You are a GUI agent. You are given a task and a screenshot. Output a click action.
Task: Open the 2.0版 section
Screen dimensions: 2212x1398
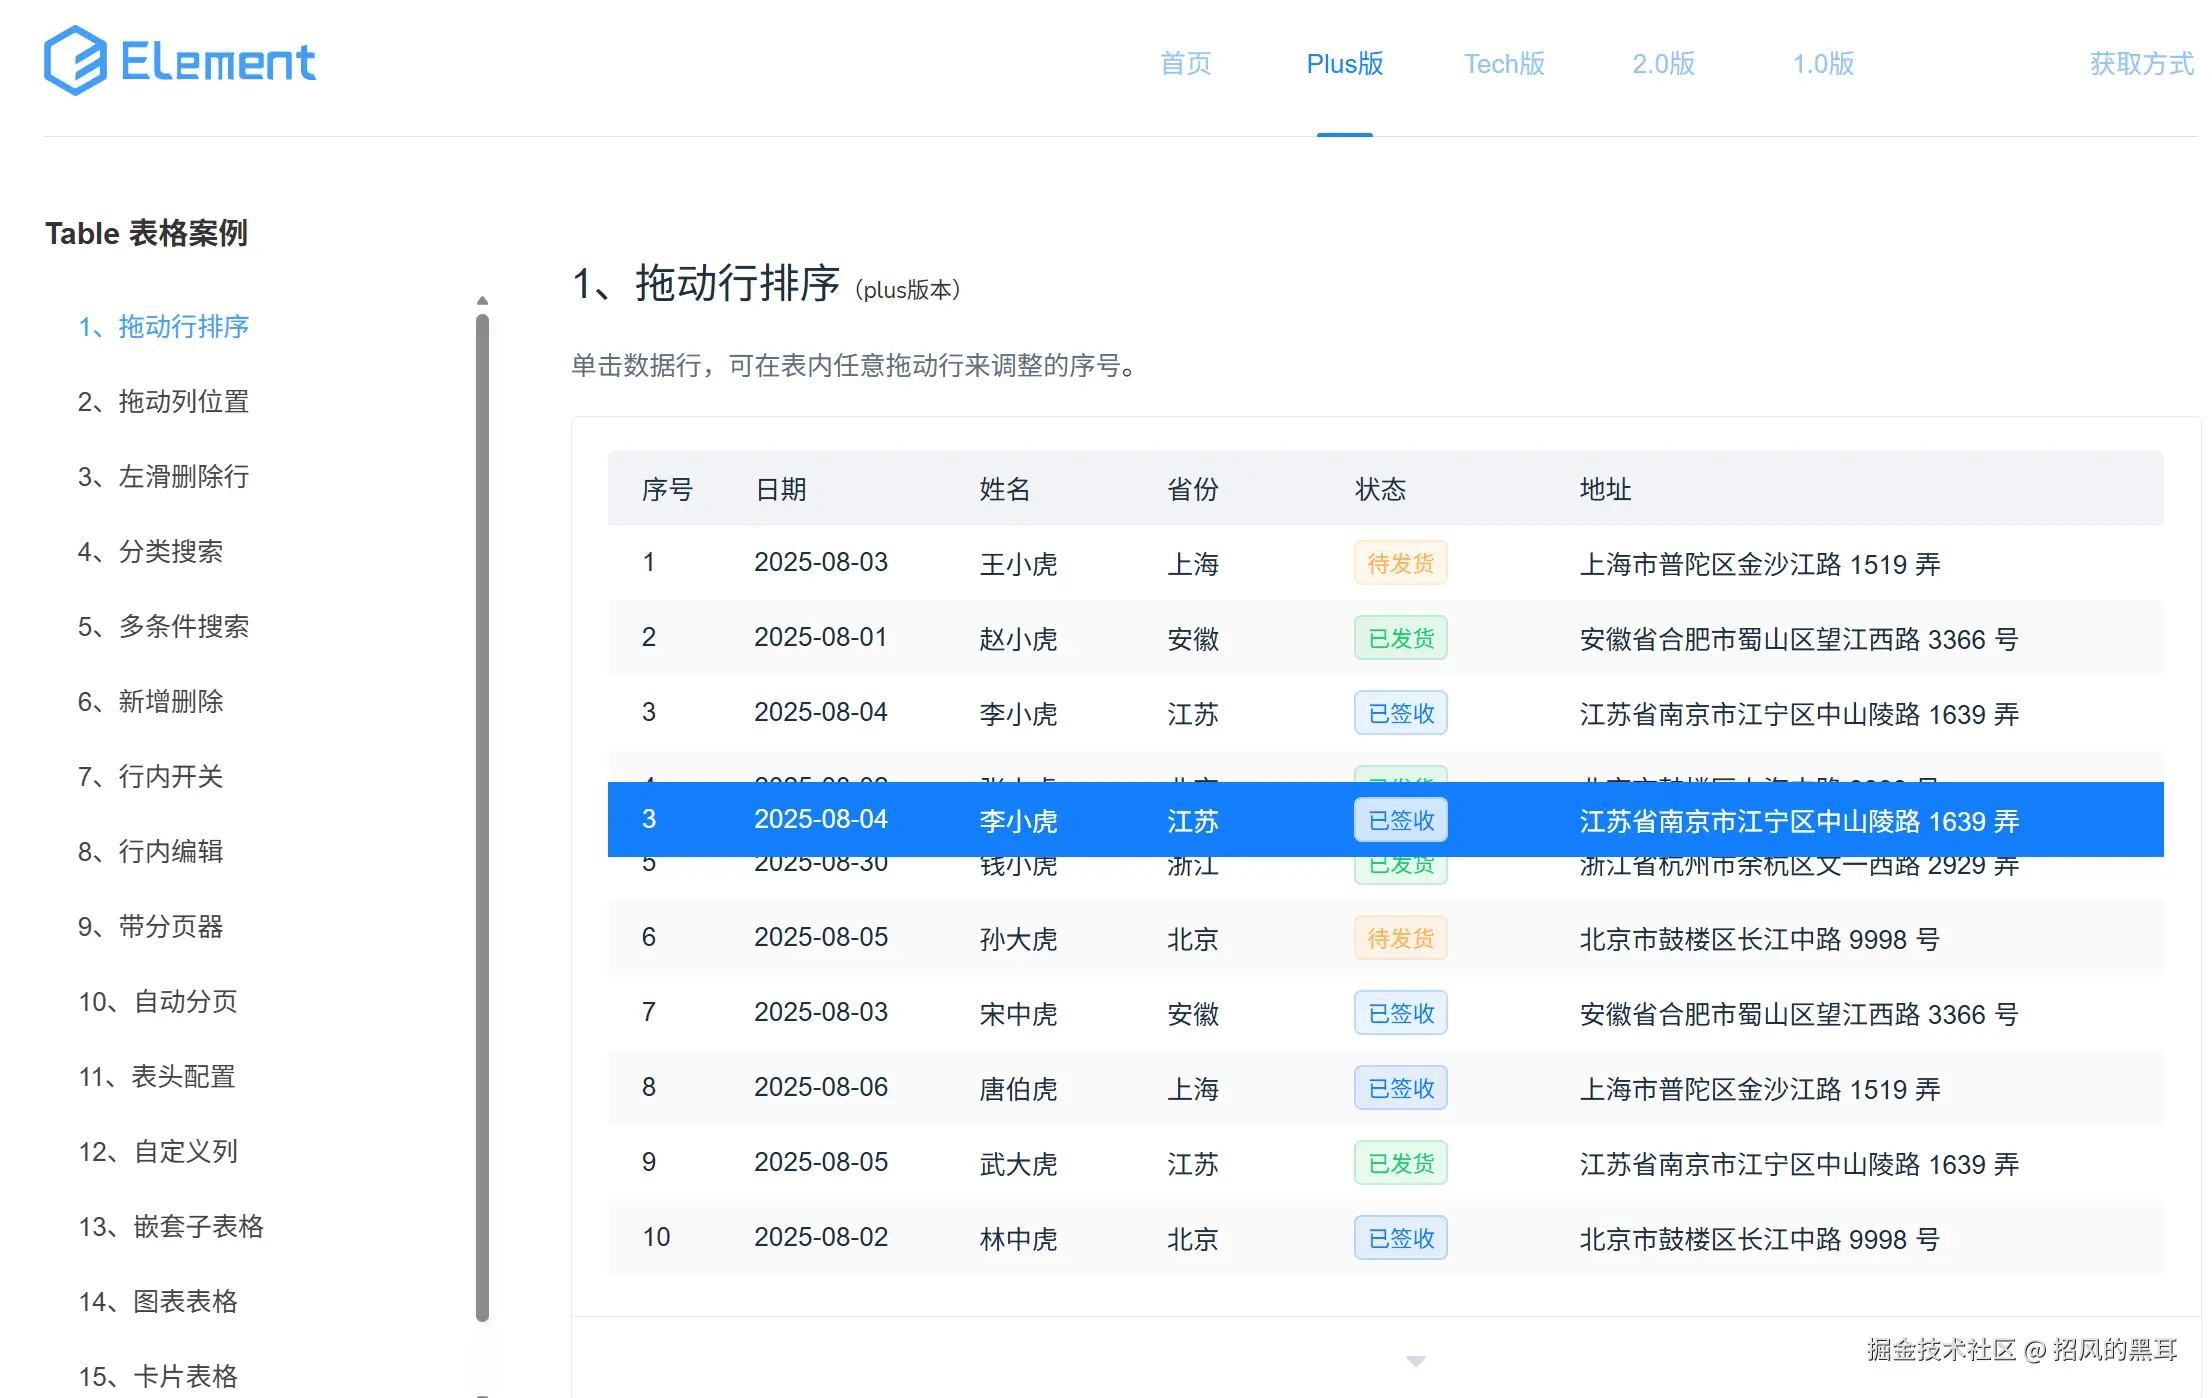coord(1662,63)
